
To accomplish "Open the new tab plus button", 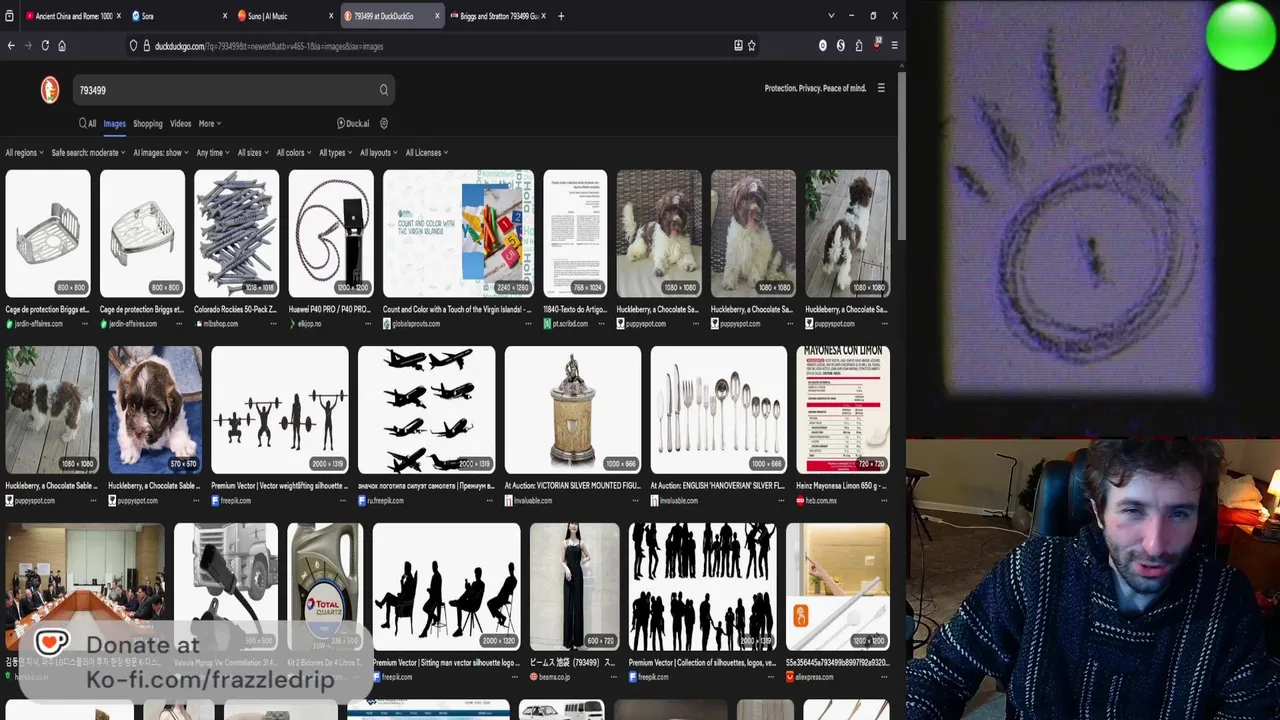I will tap(561, 16).
